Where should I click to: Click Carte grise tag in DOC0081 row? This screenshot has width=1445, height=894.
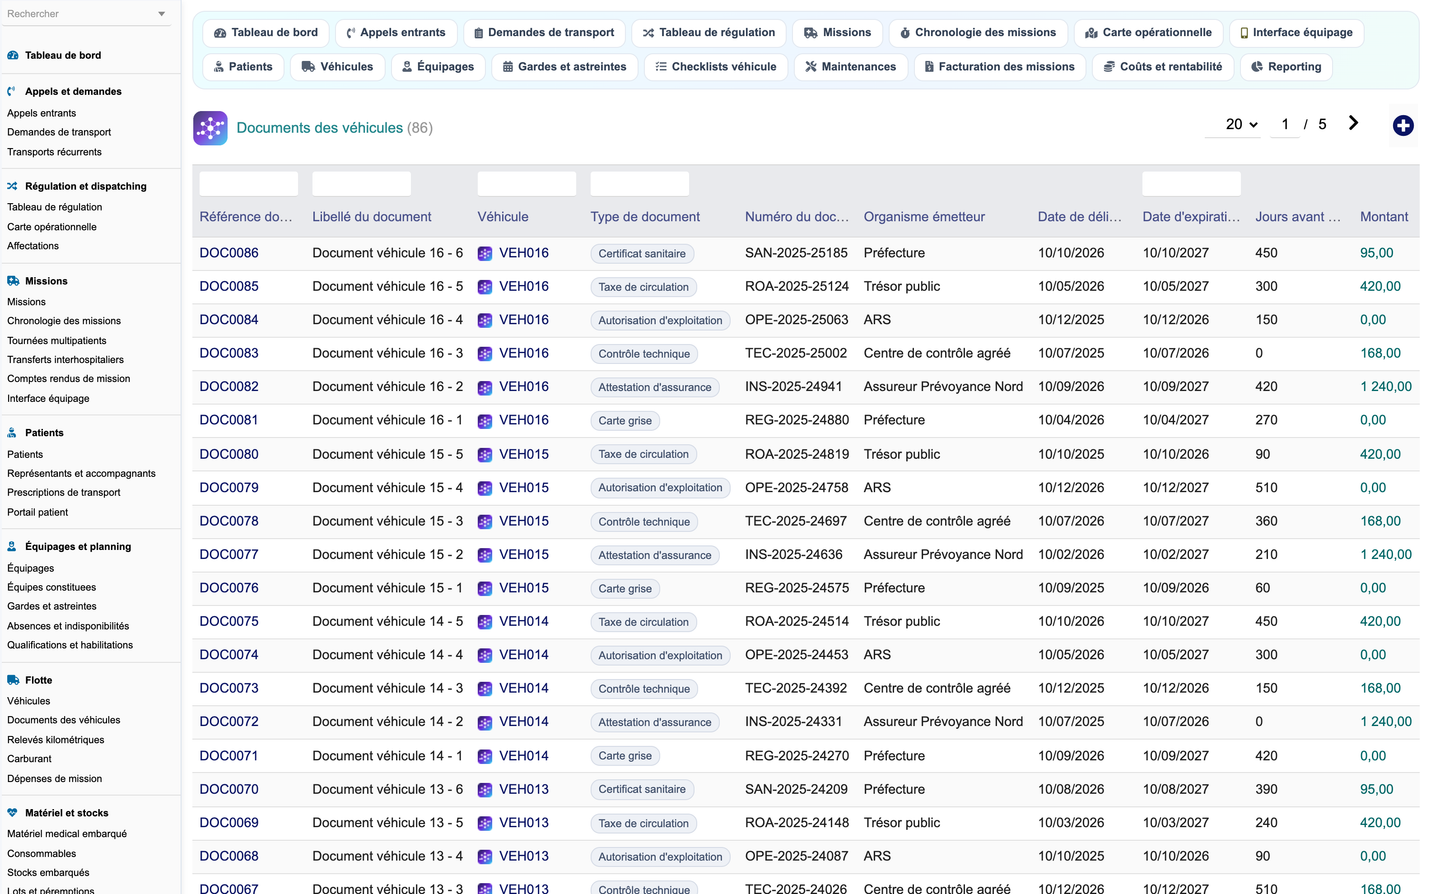(625, 421)
